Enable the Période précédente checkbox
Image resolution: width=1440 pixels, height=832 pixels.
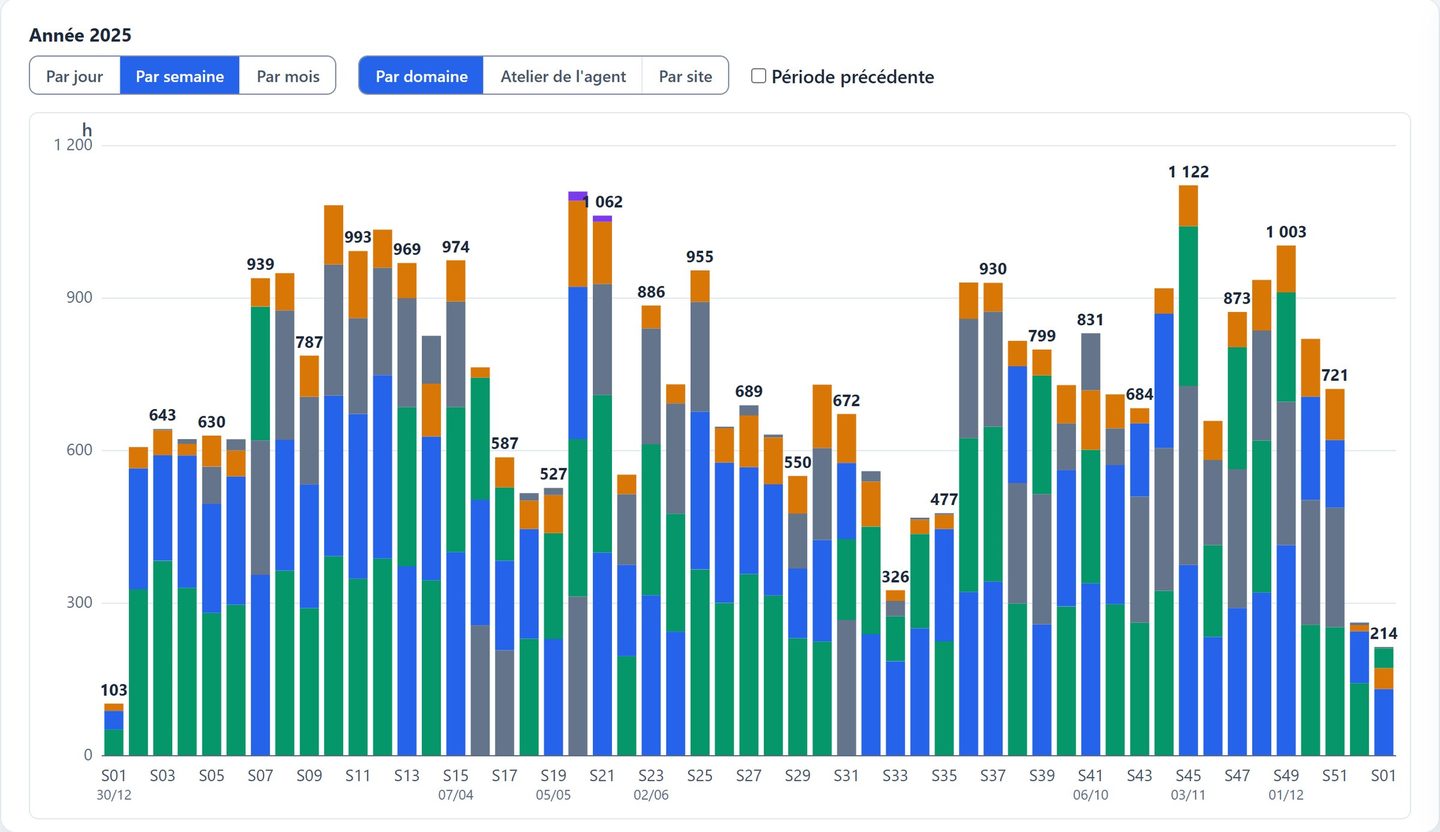[x=759, y=76]
